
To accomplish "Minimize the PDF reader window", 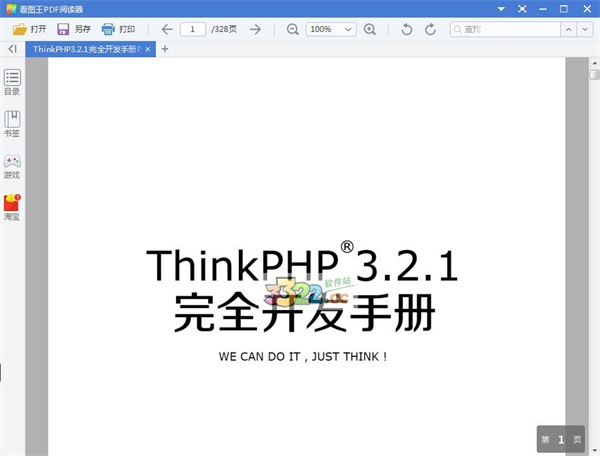I will [543, 9].
